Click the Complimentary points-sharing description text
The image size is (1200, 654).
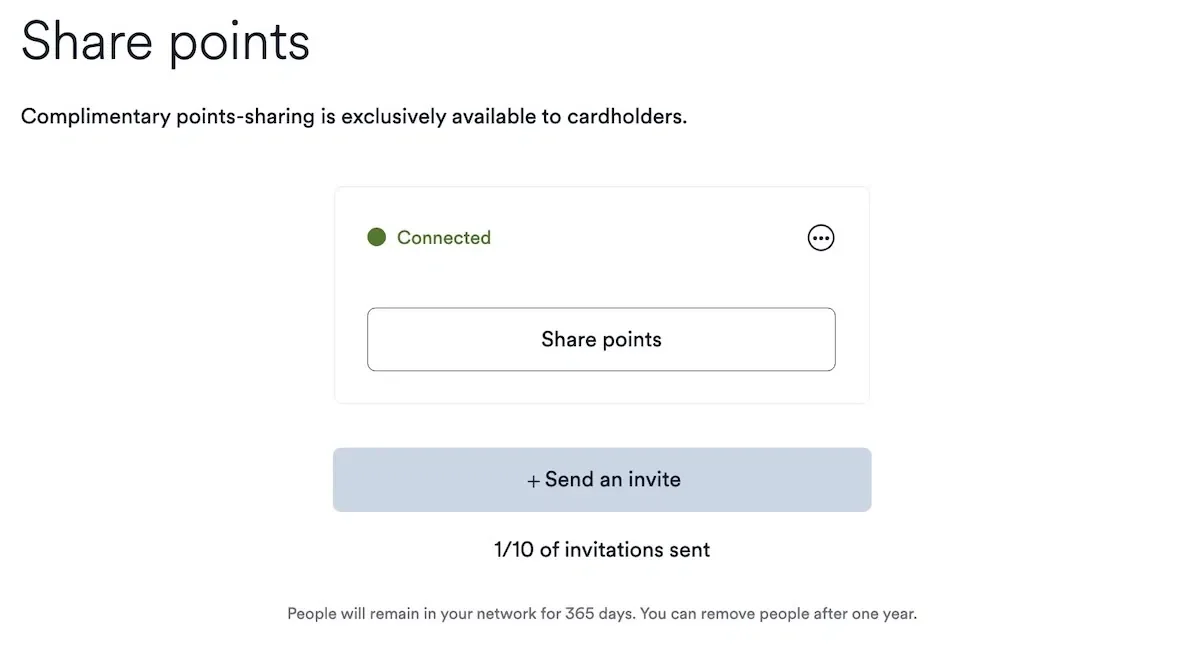click(x=353, y=116)
